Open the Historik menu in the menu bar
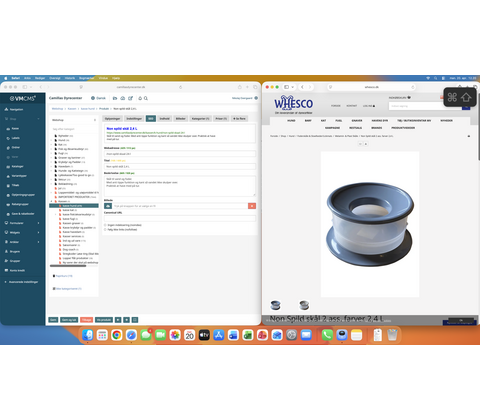Image resolution: width=480 pixels, height=420 pixels. click(x=70, y=78)
